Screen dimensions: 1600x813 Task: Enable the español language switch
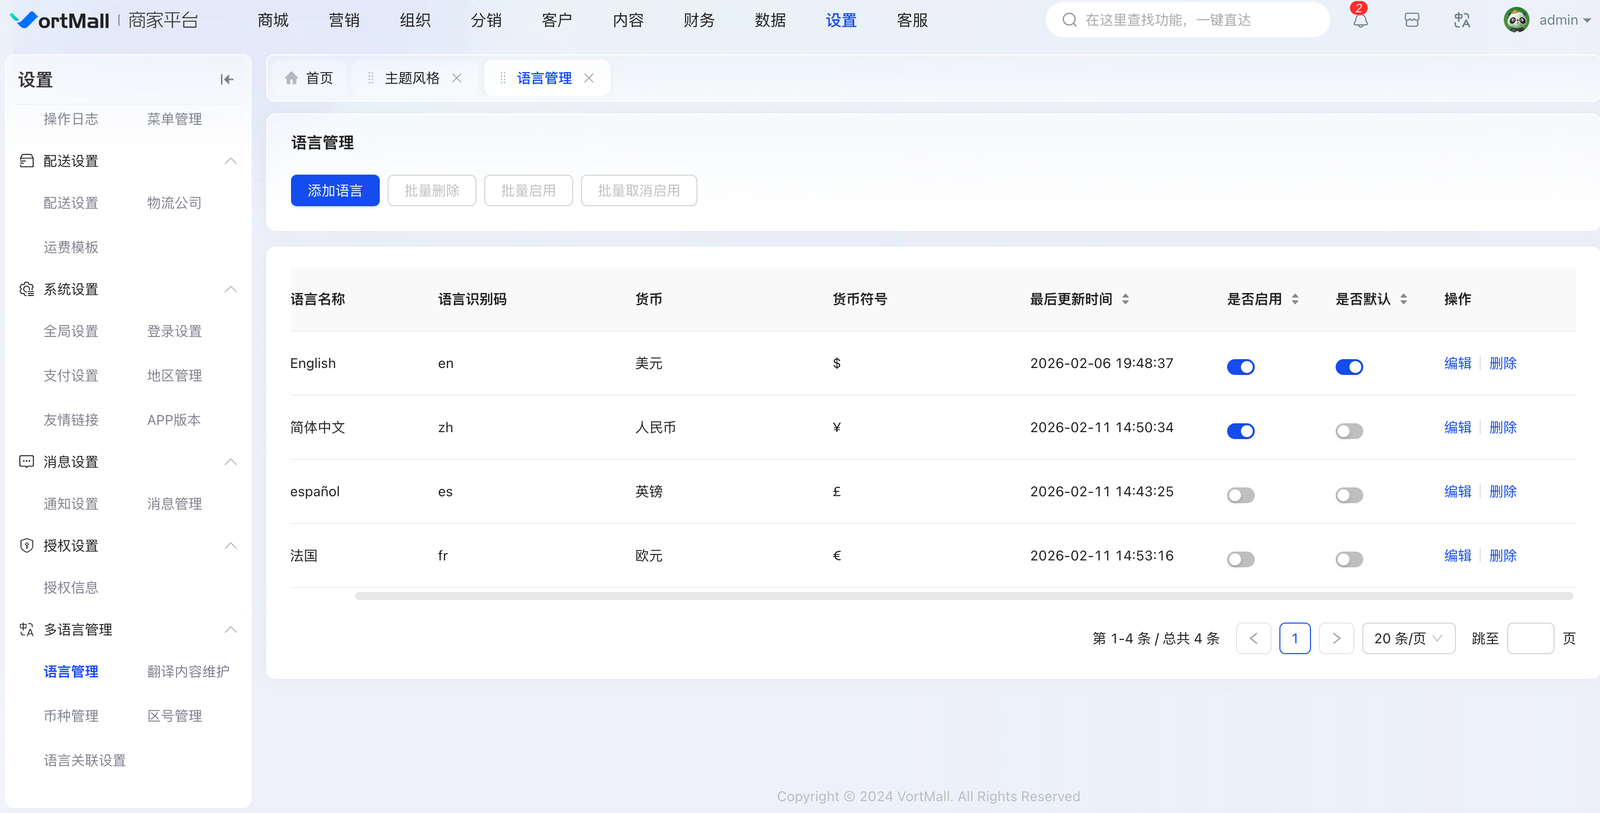click(1241, 495)
